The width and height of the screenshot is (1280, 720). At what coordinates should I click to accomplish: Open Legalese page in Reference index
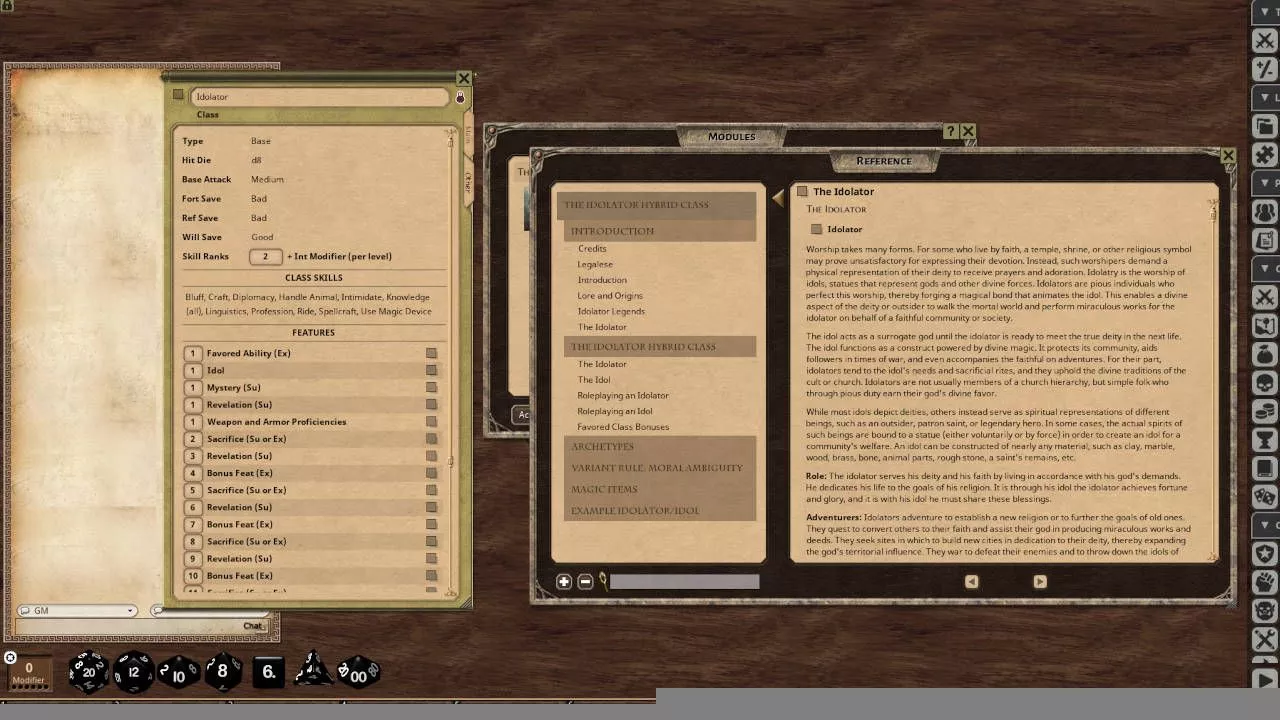point(595,264)
